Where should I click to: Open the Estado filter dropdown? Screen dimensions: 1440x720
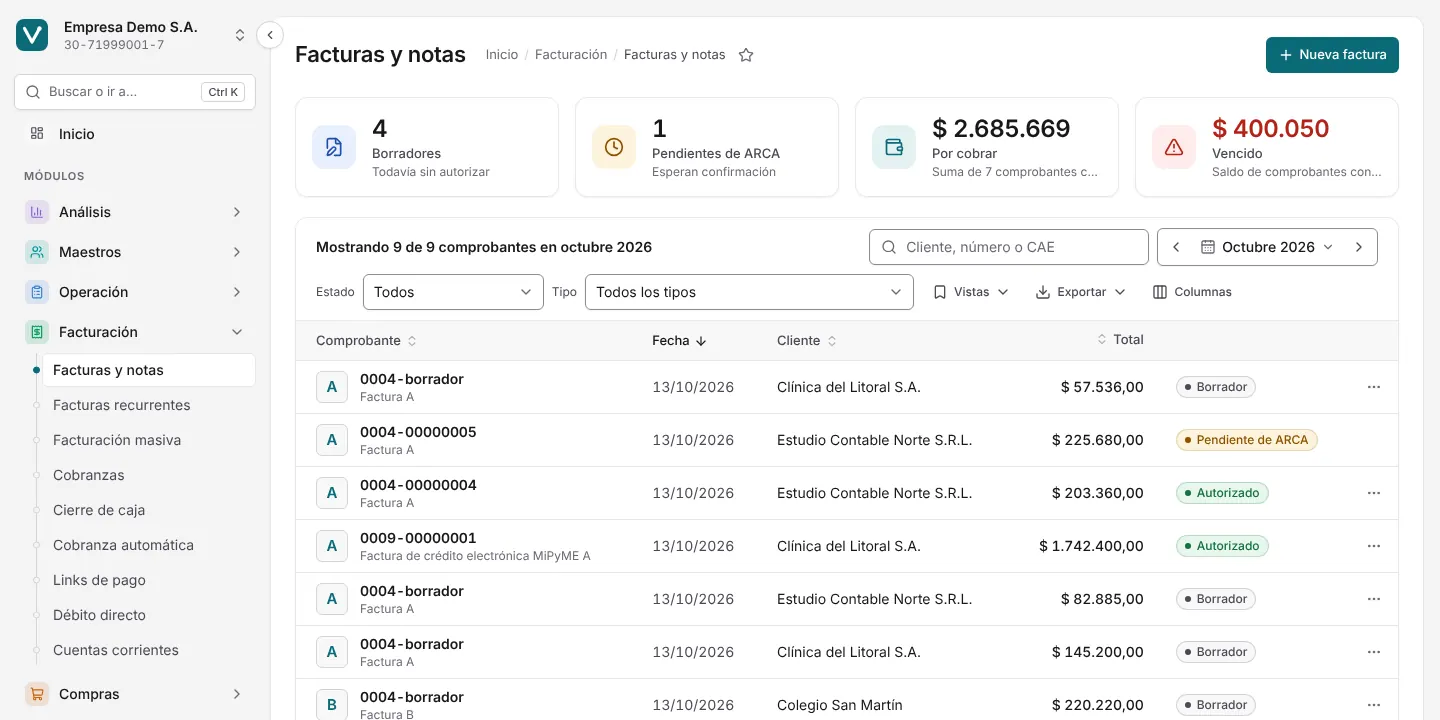[453, 292]
